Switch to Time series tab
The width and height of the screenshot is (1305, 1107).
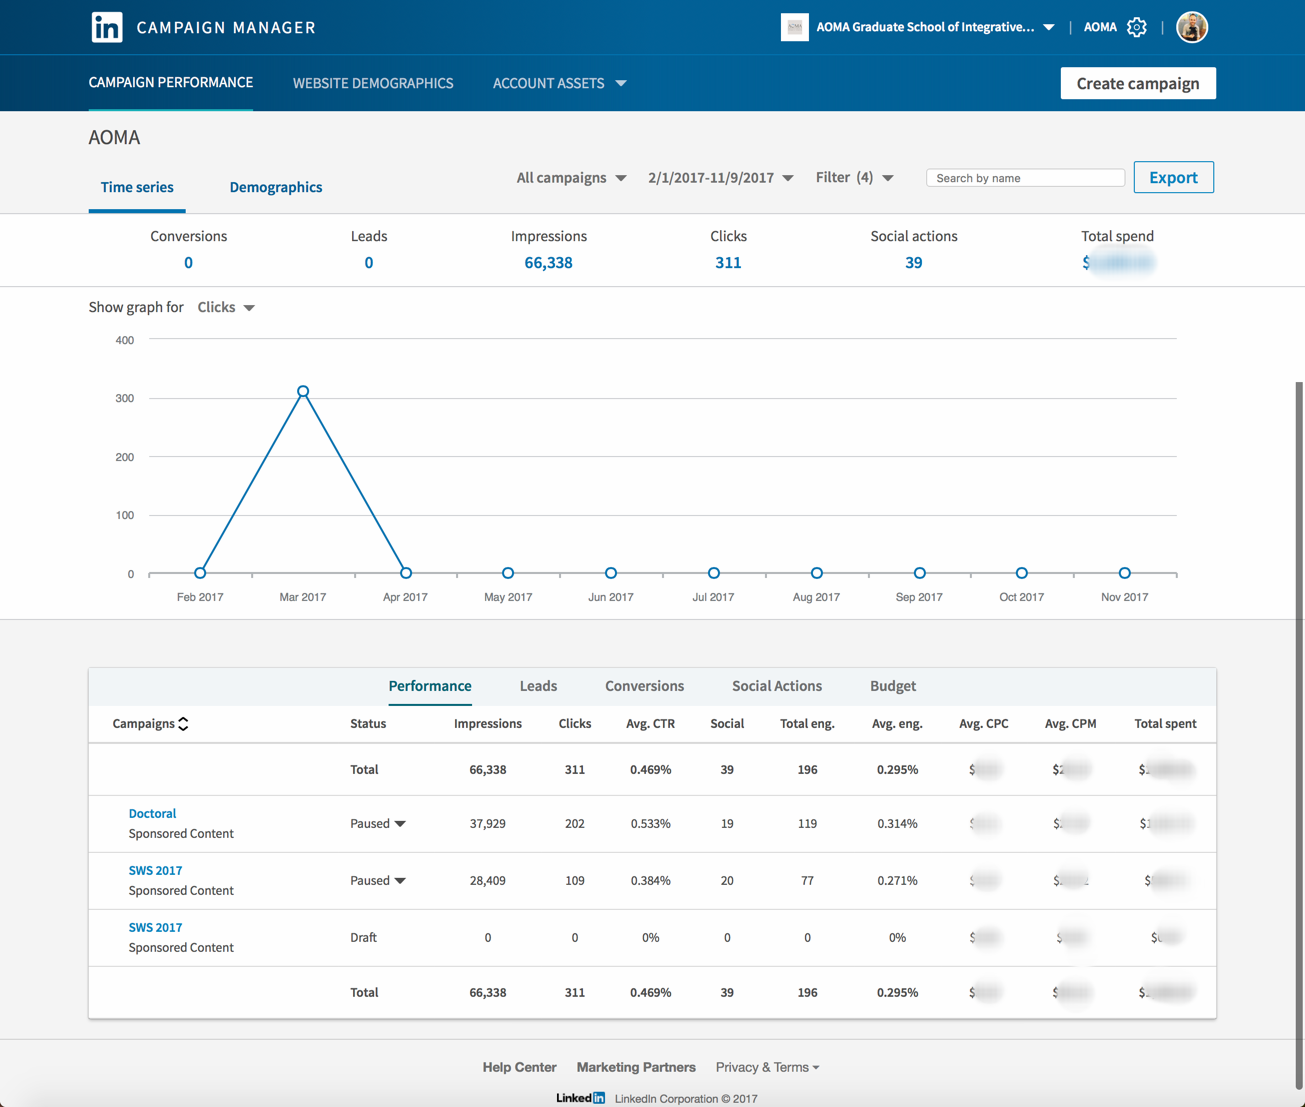click(137, 187)
